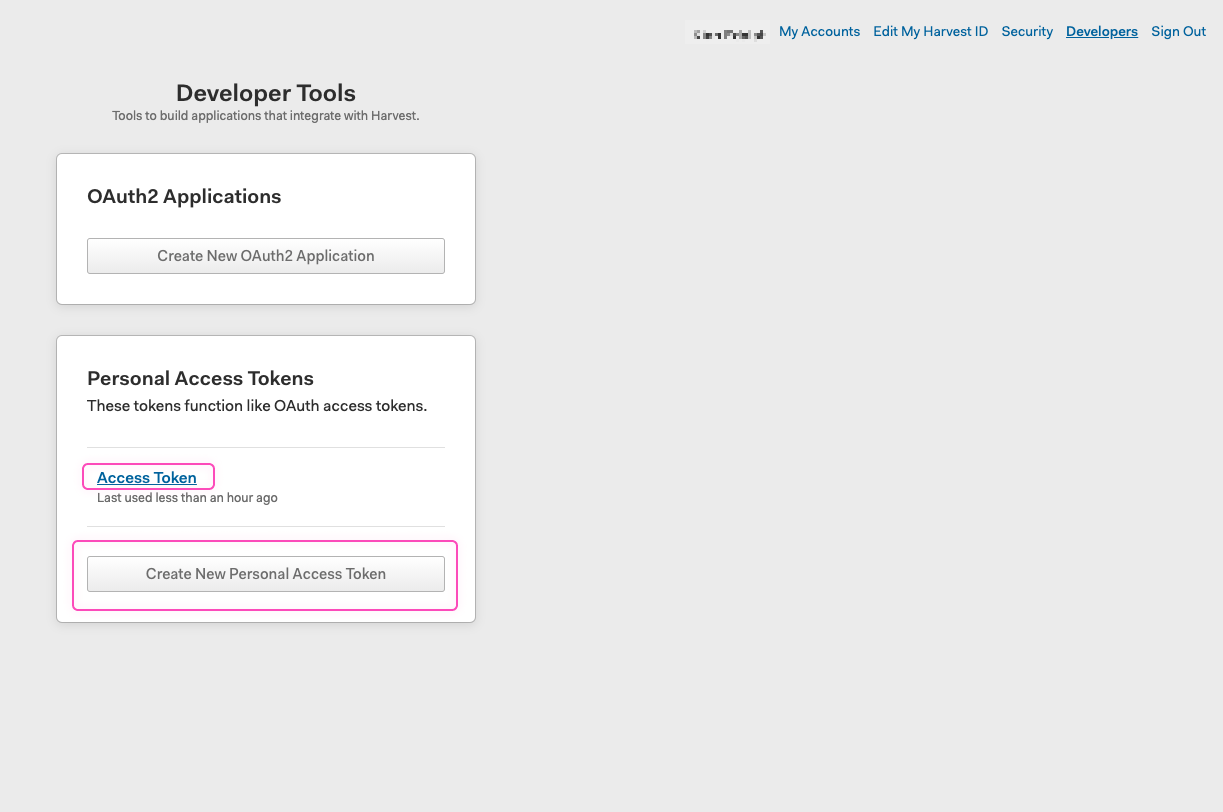Click the Personal Access Tokens section heading

click(x=200, y=378)
